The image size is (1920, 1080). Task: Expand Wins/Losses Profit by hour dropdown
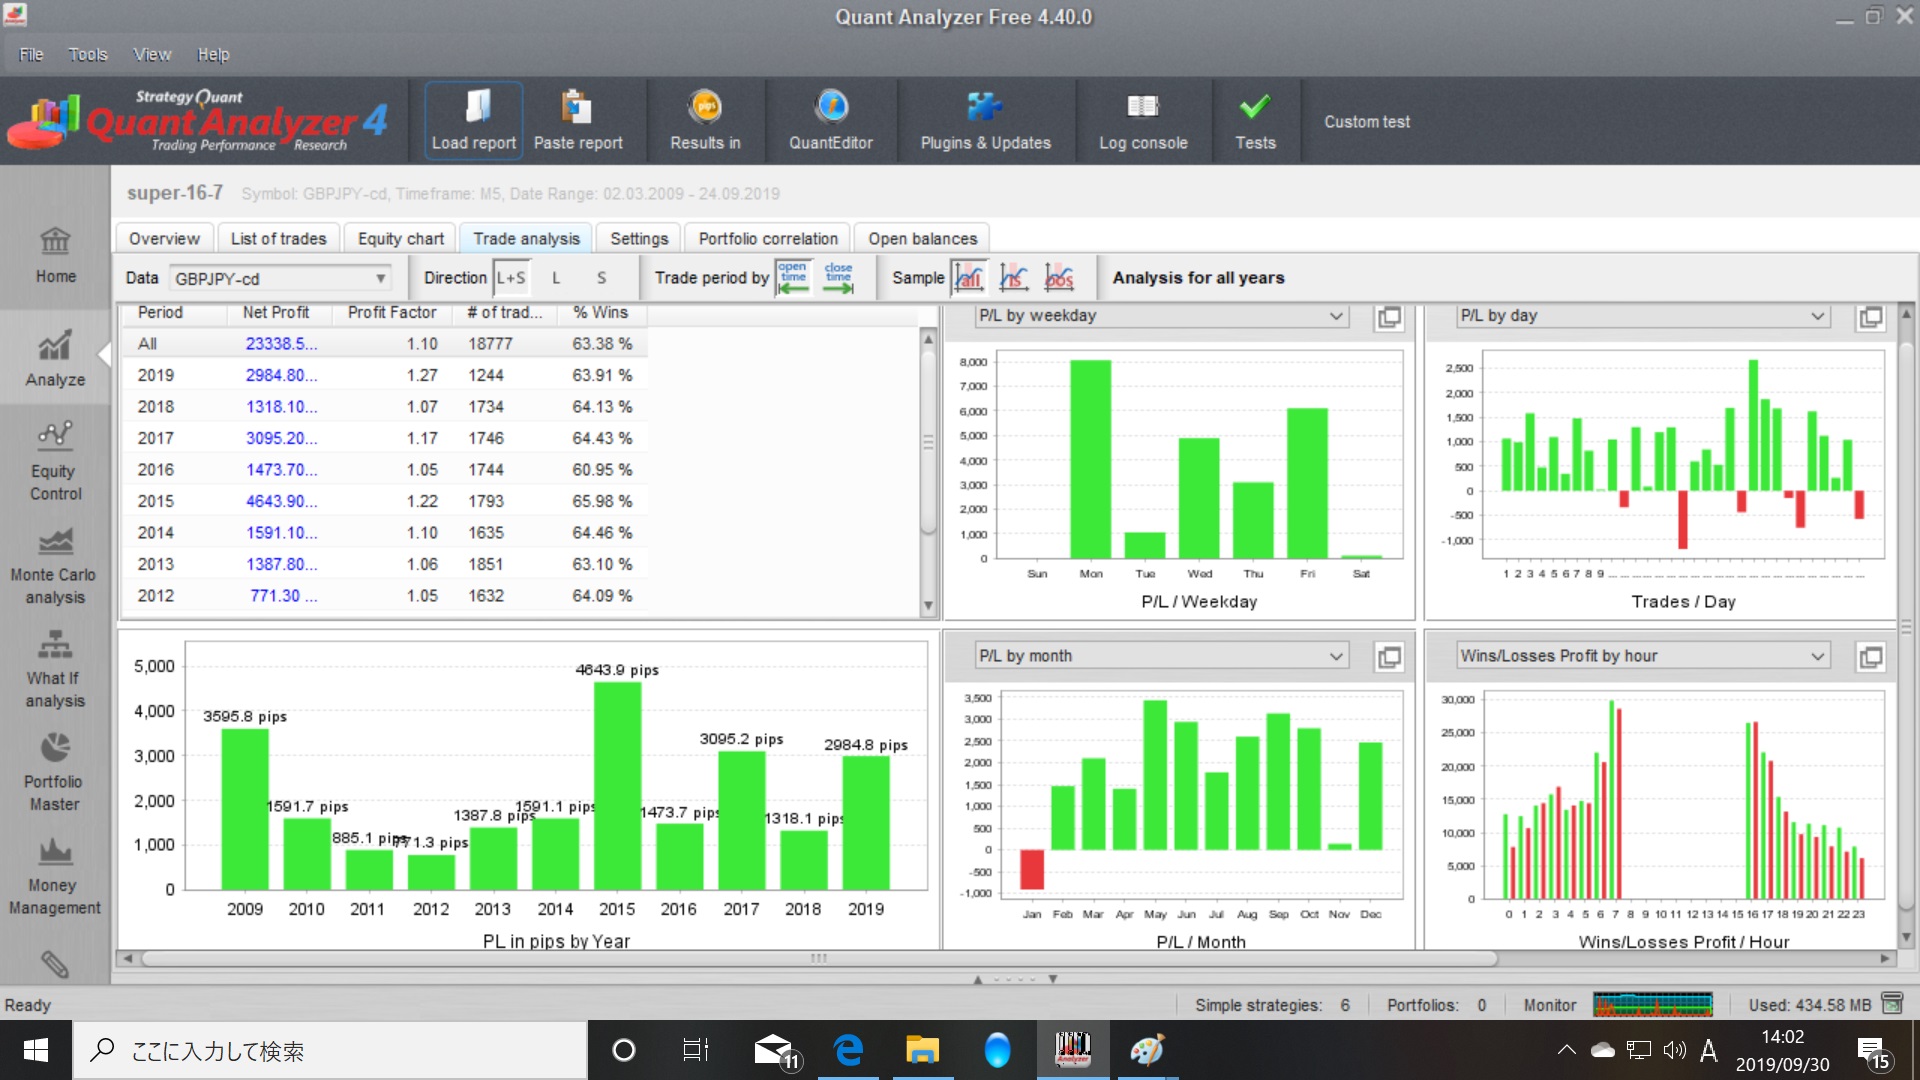click(1641, 656)
